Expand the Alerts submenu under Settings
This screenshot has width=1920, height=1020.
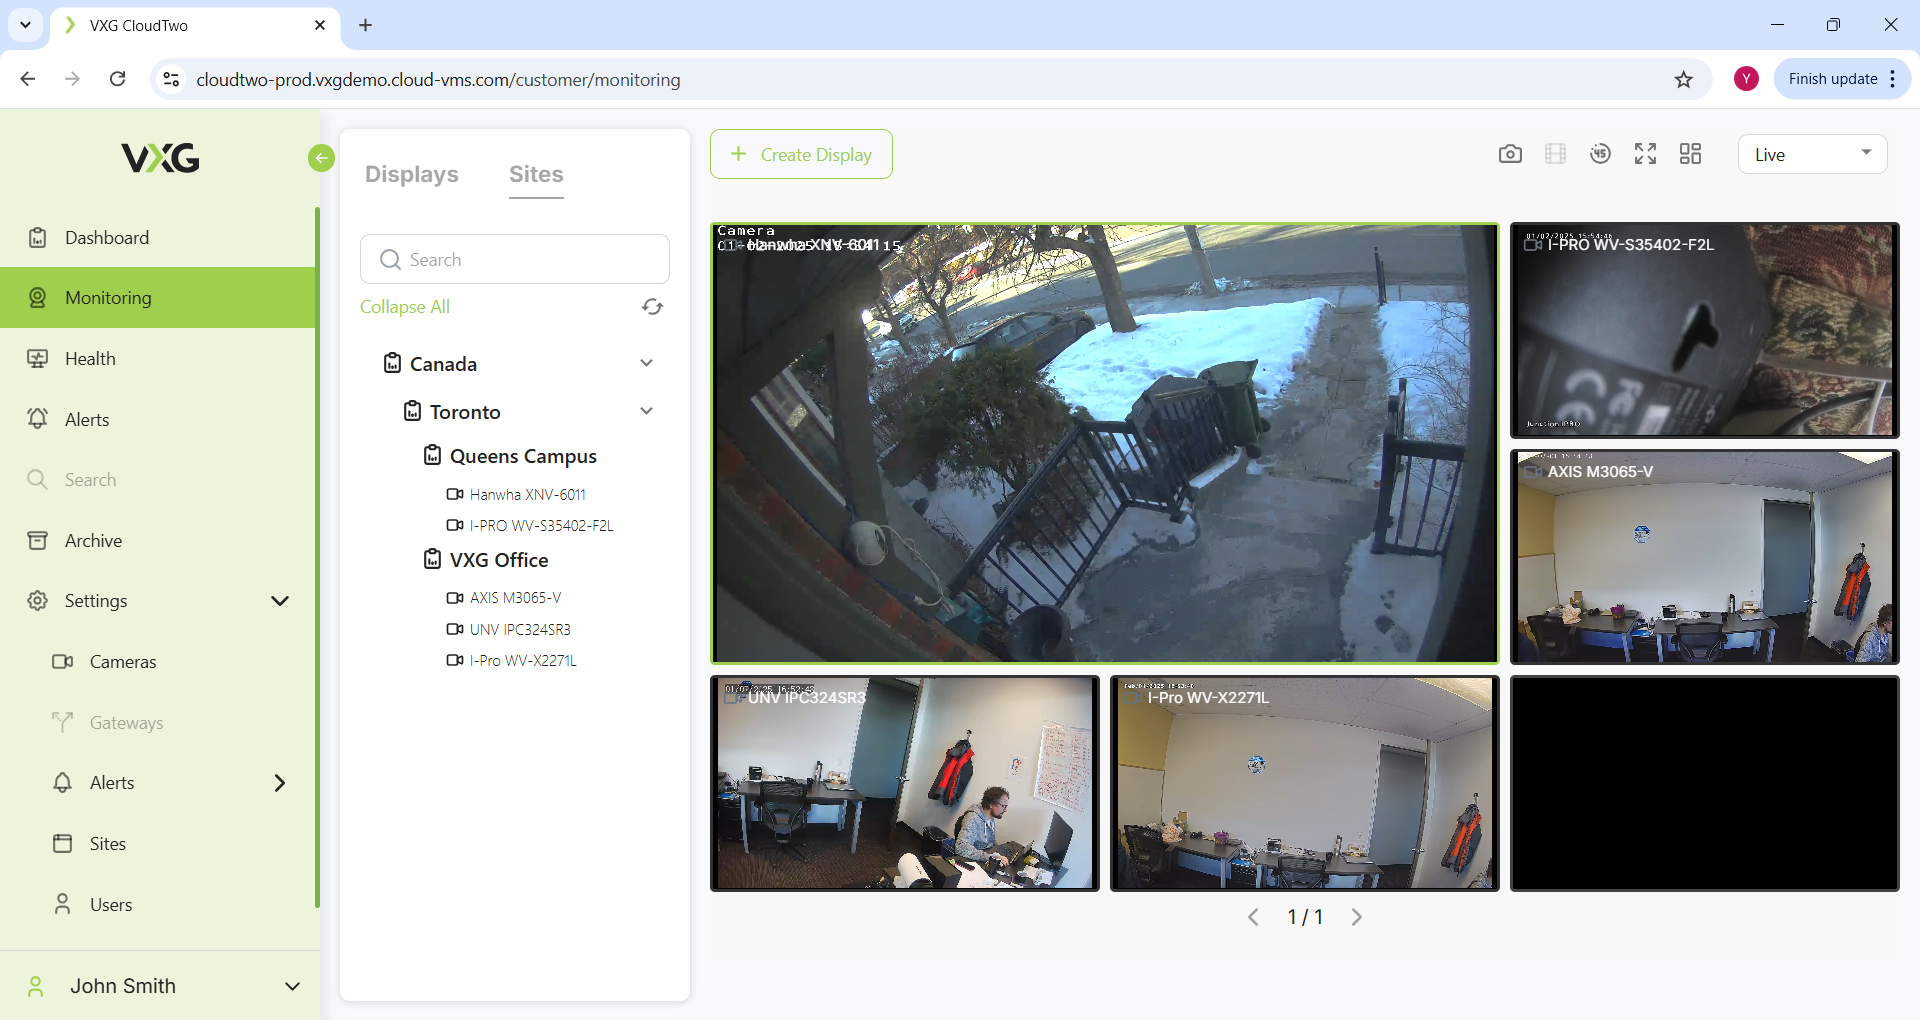coord(280,783)
